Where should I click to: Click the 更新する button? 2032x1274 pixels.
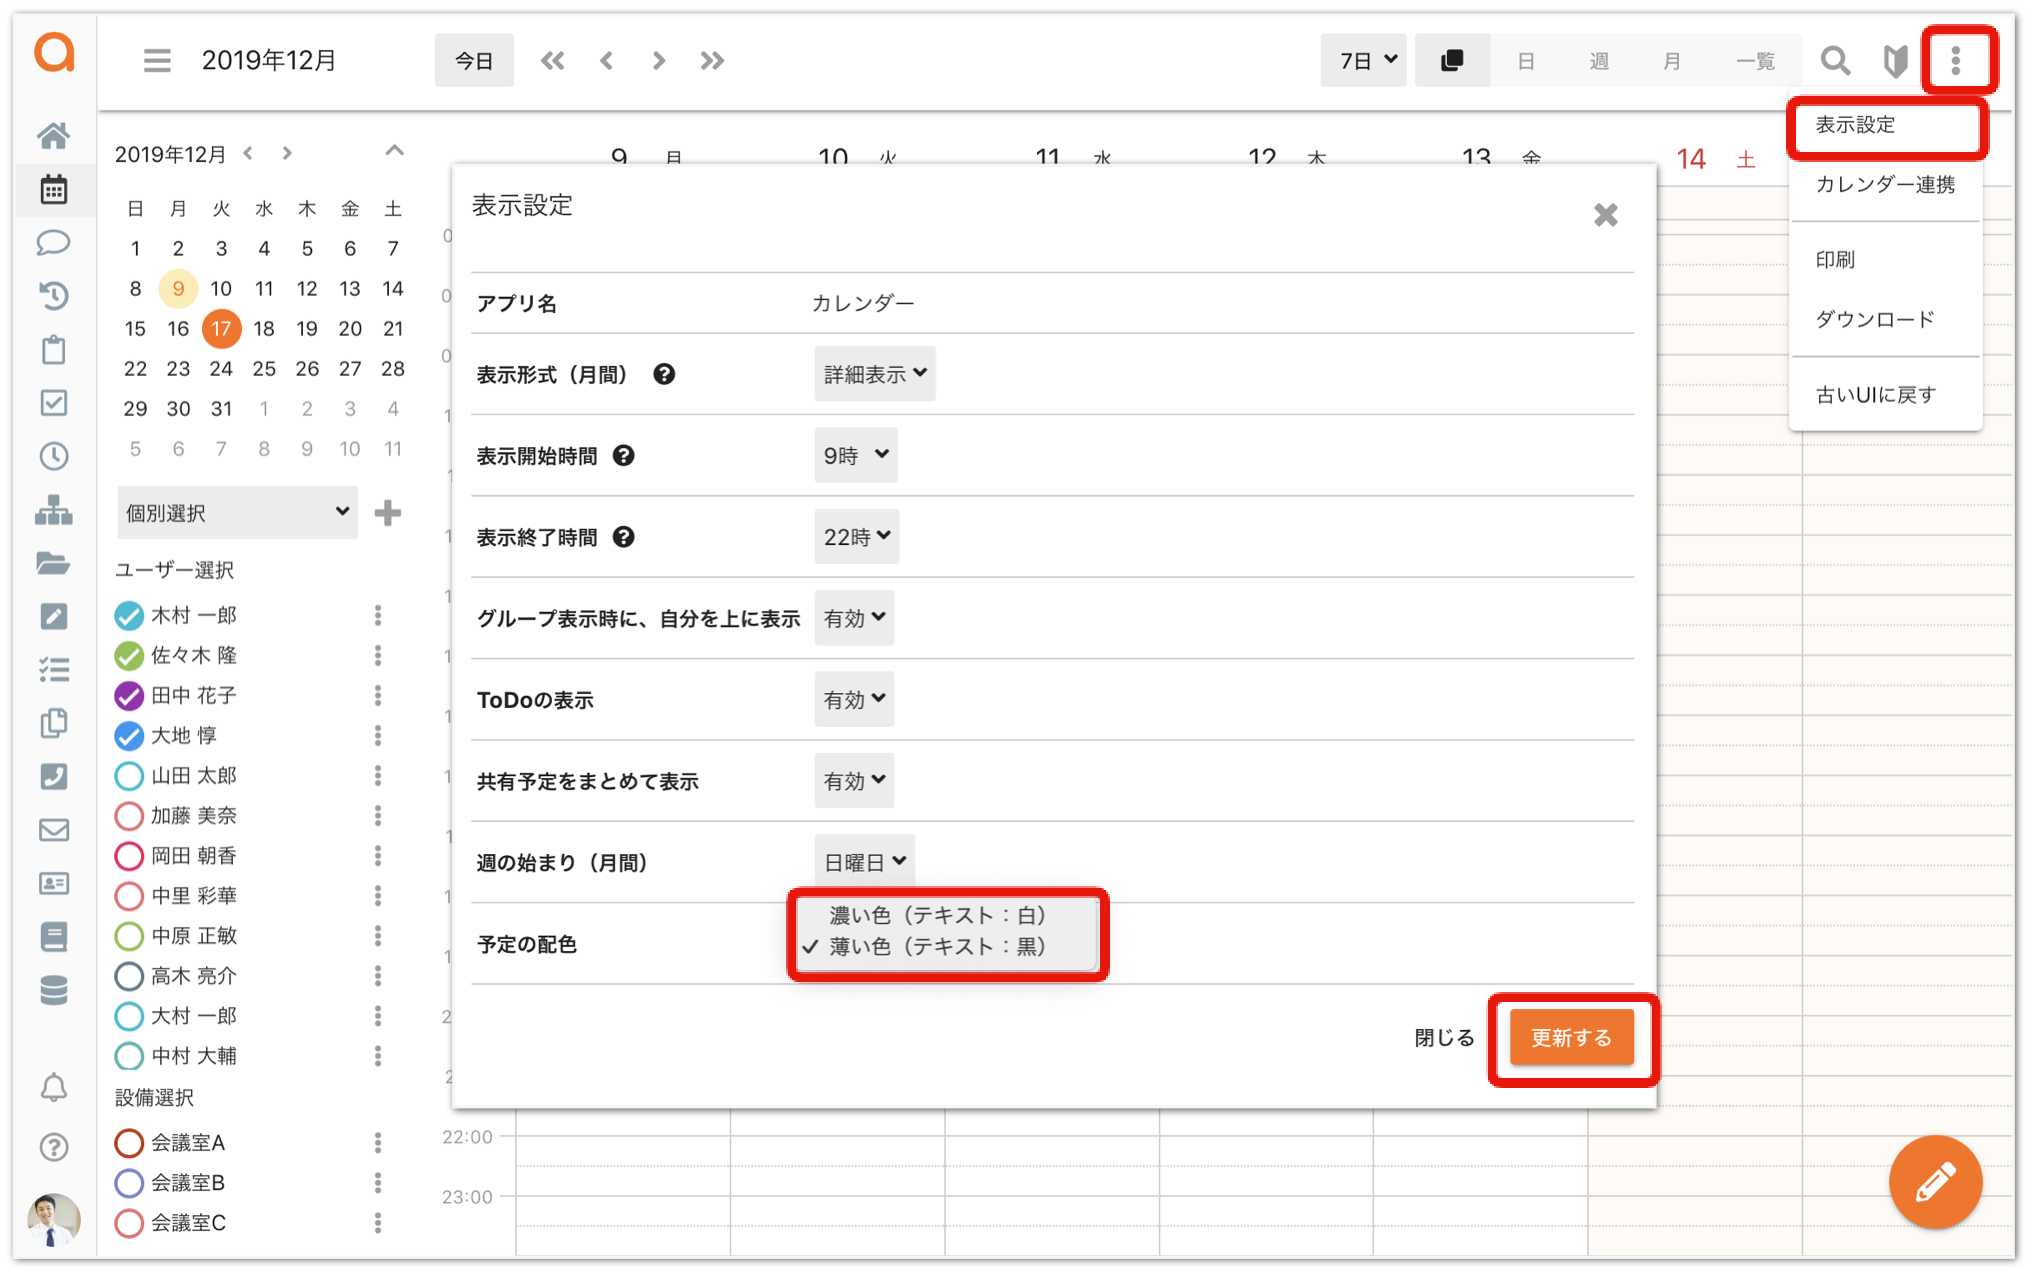click(1571, 1038)
